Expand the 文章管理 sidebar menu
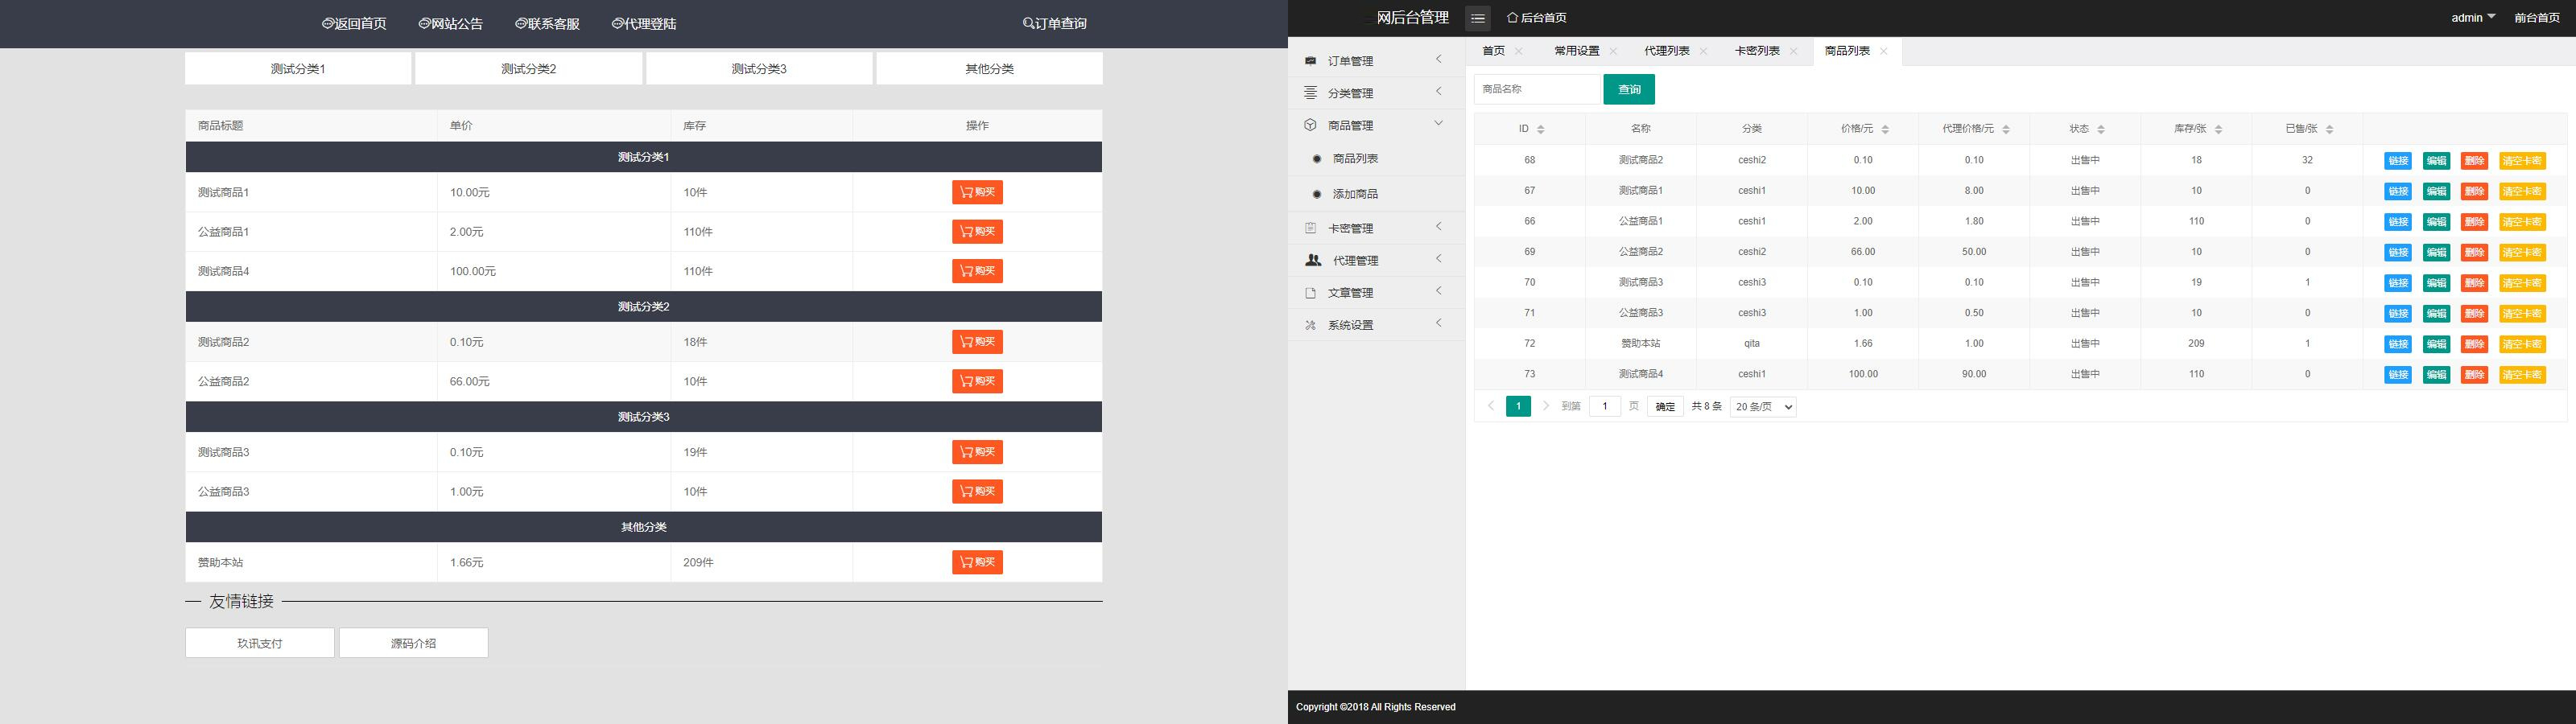 1375,293
